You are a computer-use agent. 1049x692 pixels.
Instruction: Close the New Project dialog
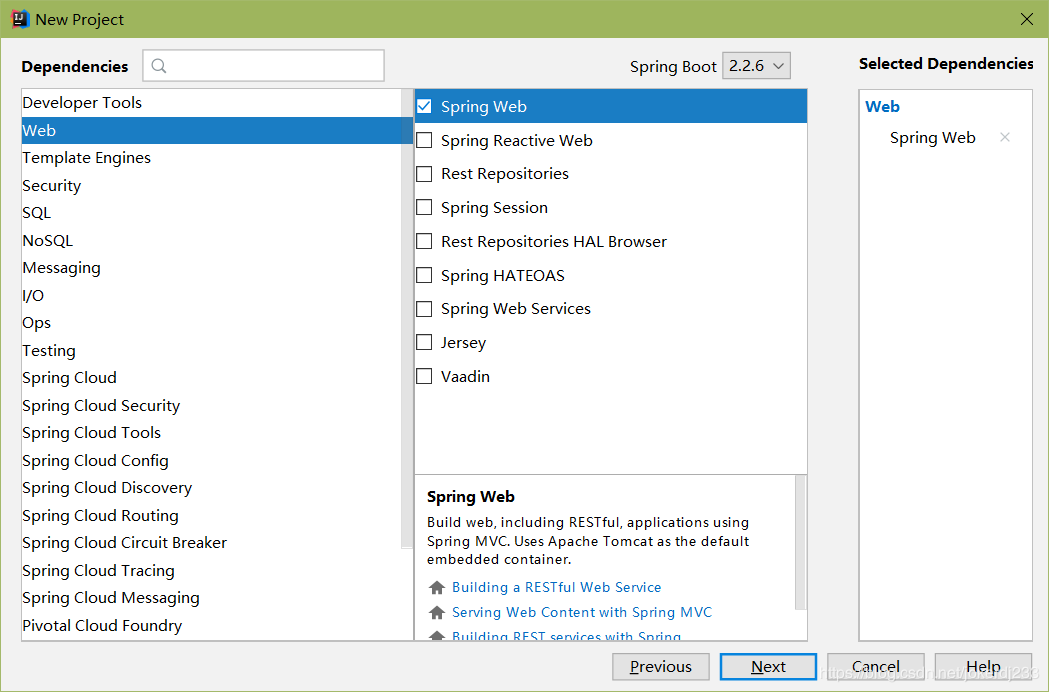tap(1027, 19)
